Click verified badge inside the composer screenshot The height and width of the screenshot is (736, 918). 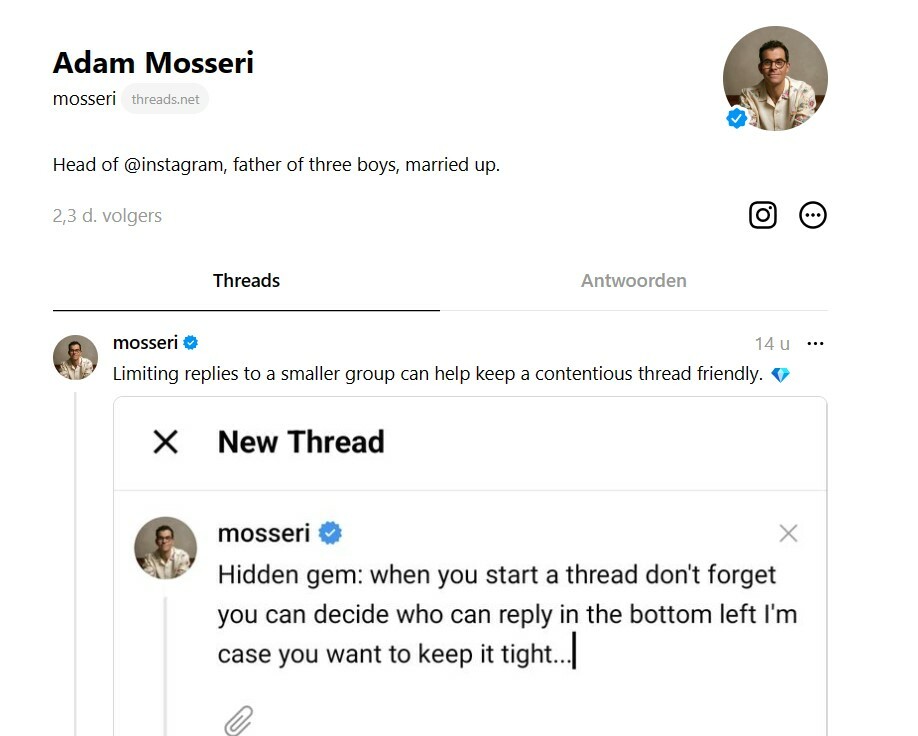(x=330, y=533)
